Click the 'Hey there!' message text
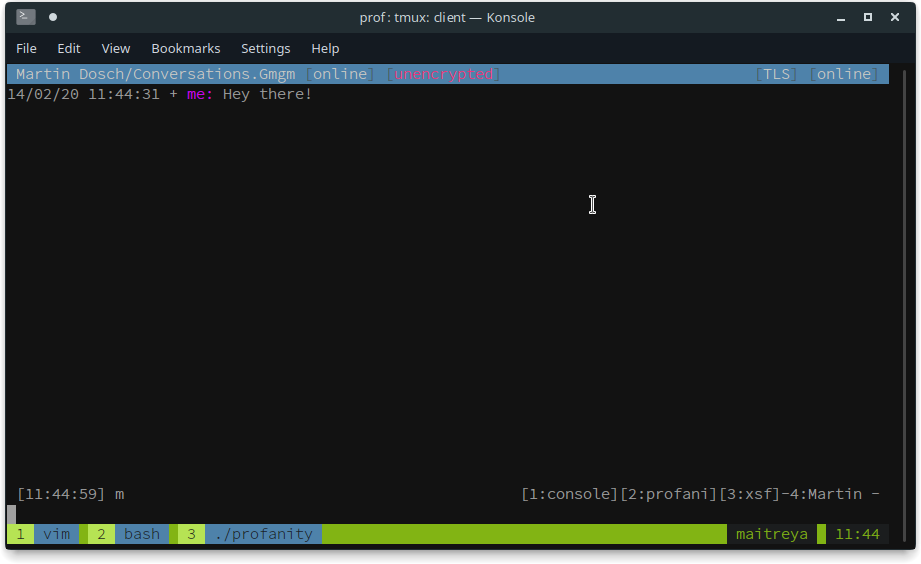Screen dimensions: 921x564 click(267, 94)
